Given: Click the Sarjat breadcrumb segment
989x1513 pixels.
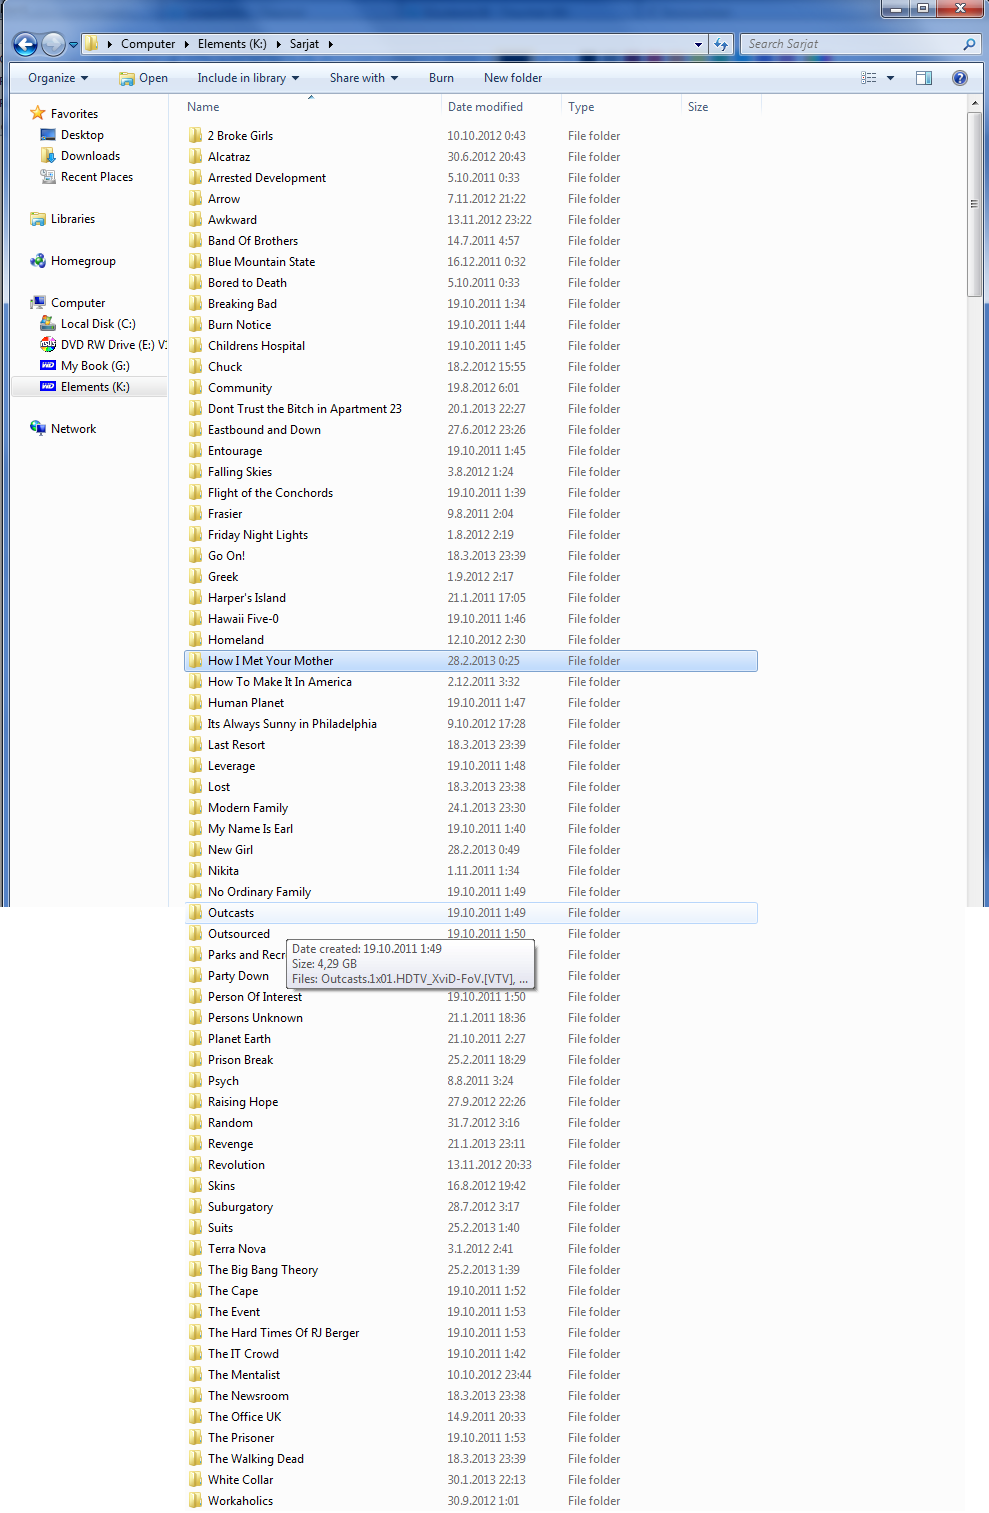Looking at the screenshot, I should 304,44.
